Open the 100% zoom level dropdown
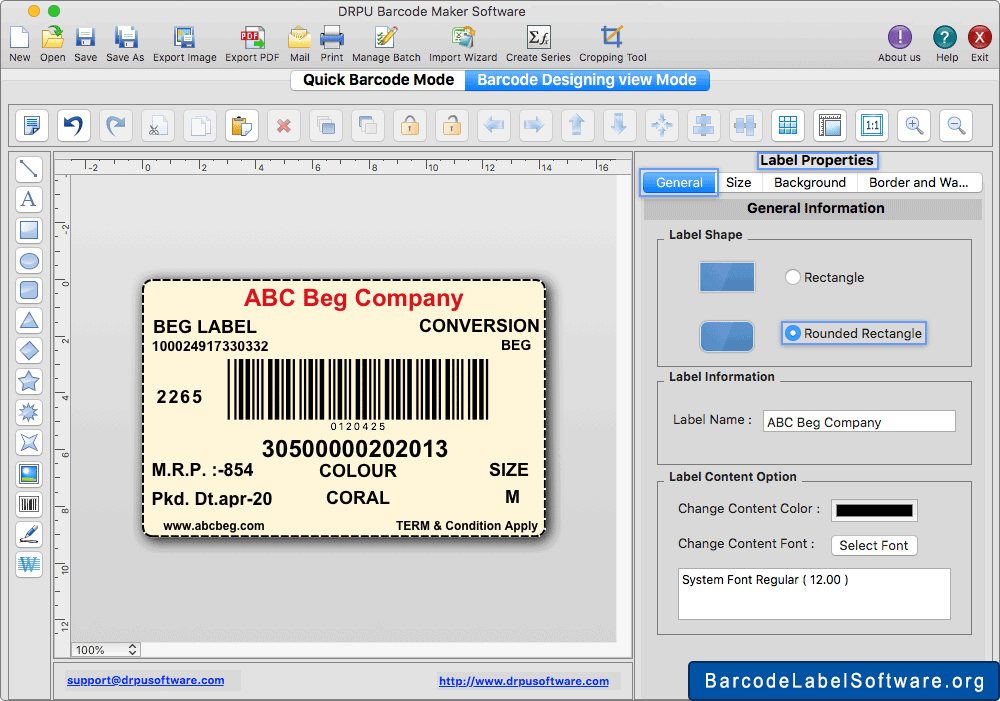This screenshot has width=1000, height=701. coord(105,649)
